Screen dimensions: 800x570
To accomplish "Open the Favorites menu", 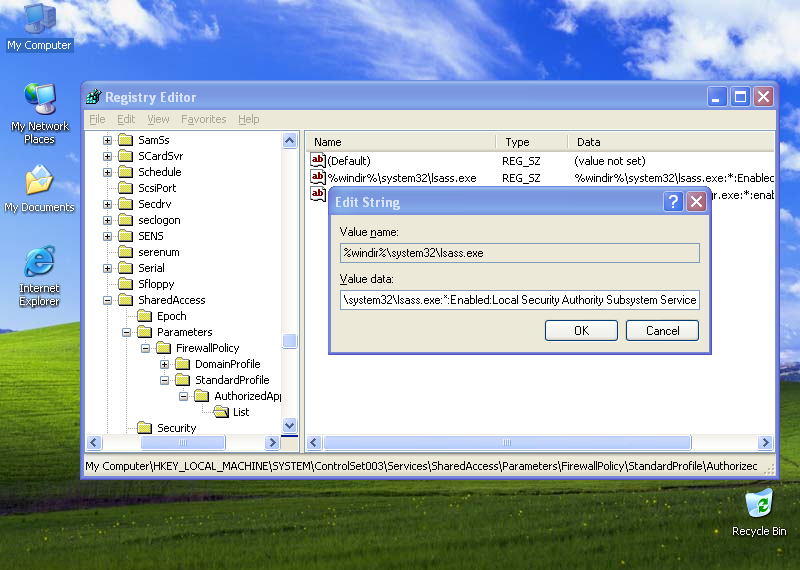I will coord(204,119).
